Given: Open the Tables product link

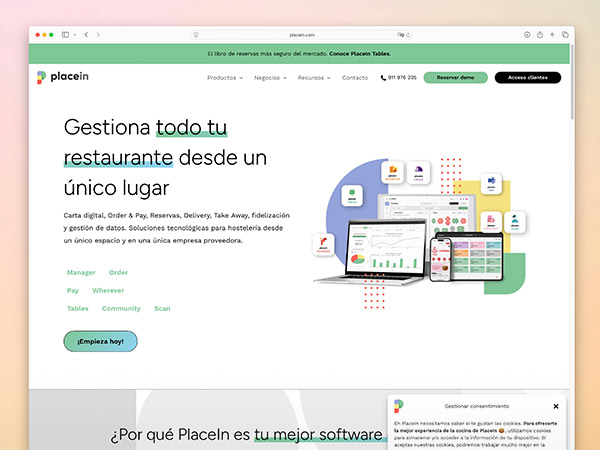Looking at the screenshot, I should tap(78, 308).
